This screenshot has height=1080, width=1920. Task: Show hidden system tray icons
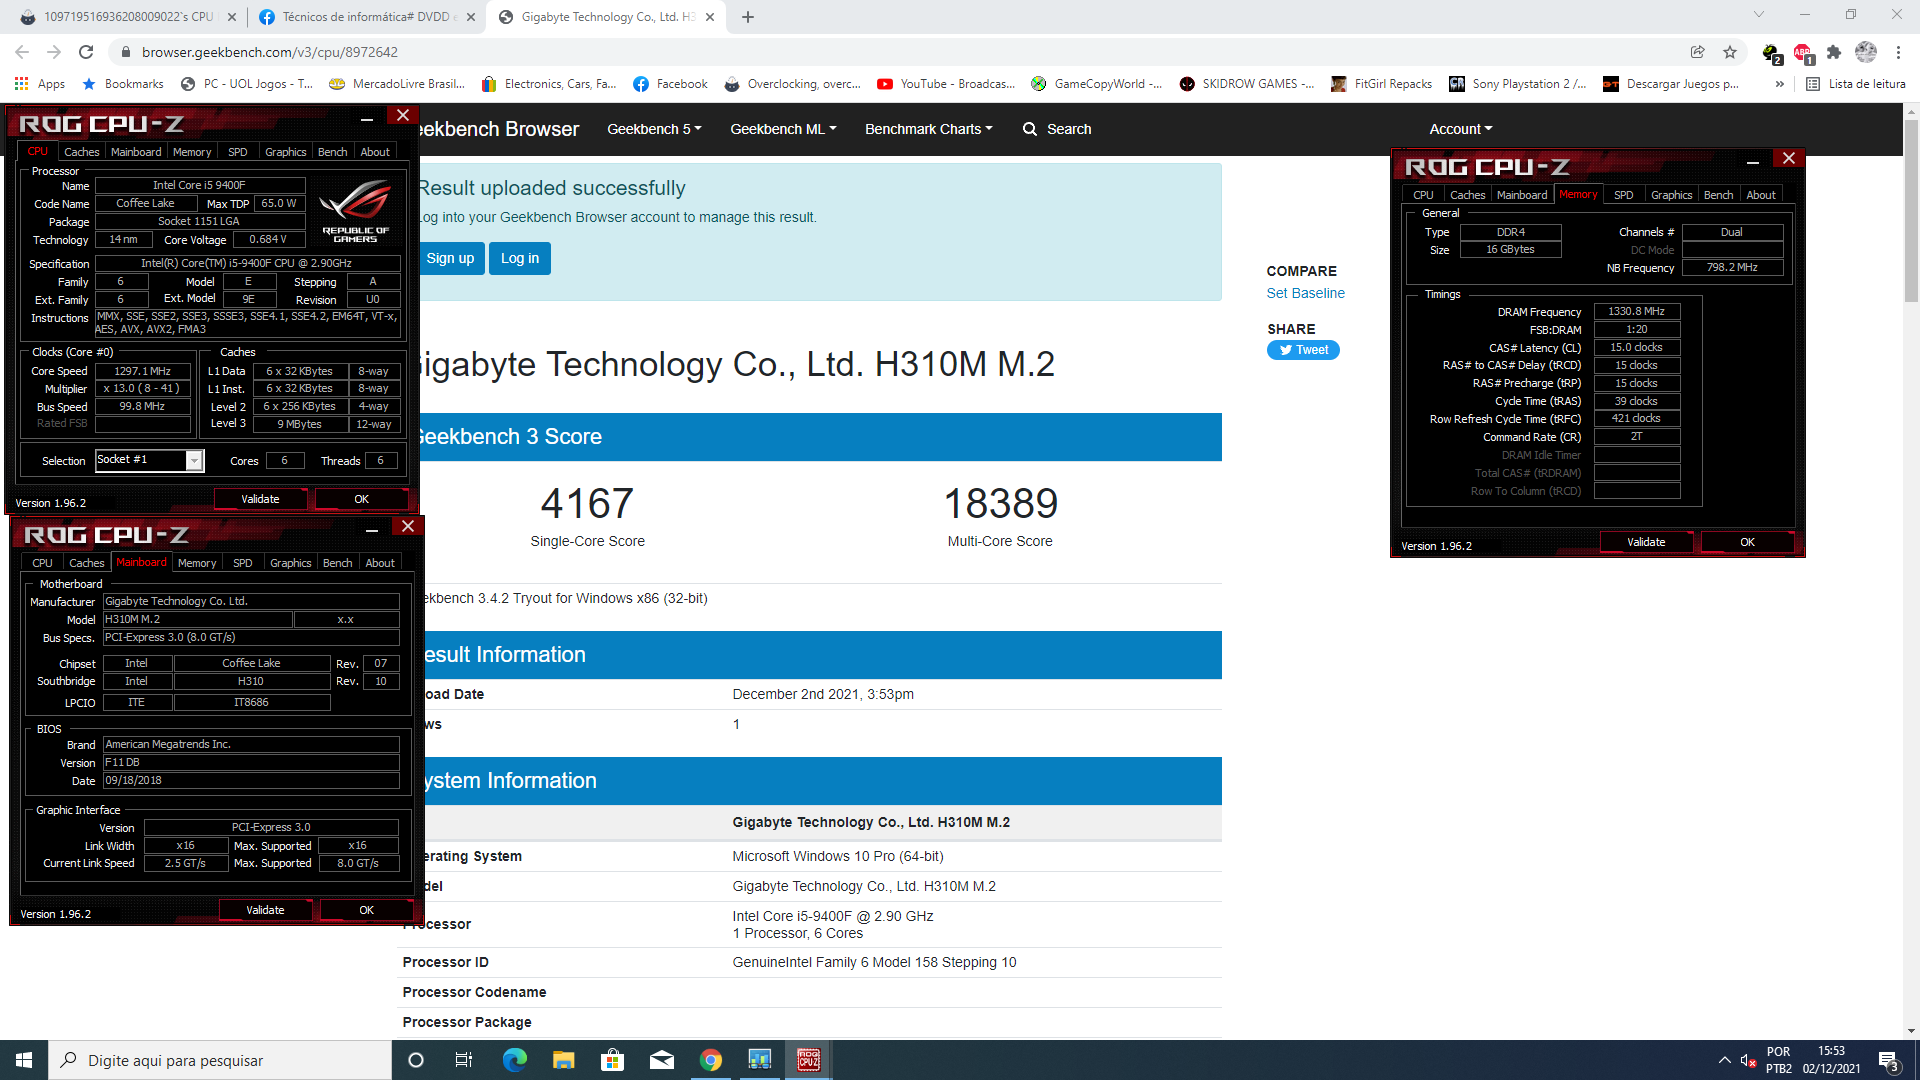point(1724,1060)
